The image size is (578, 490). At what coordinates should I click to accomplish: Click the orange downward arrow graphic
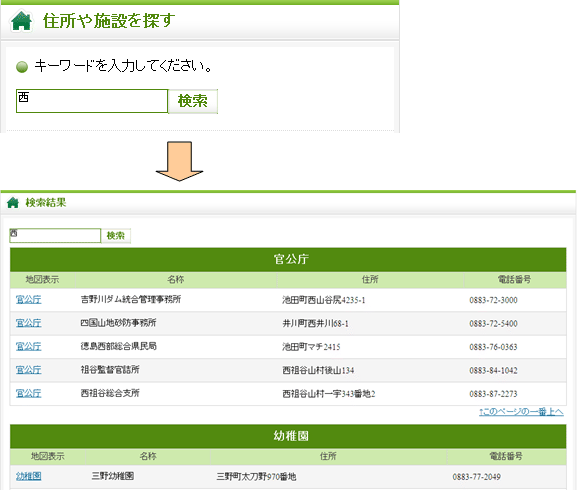(180, 161)
